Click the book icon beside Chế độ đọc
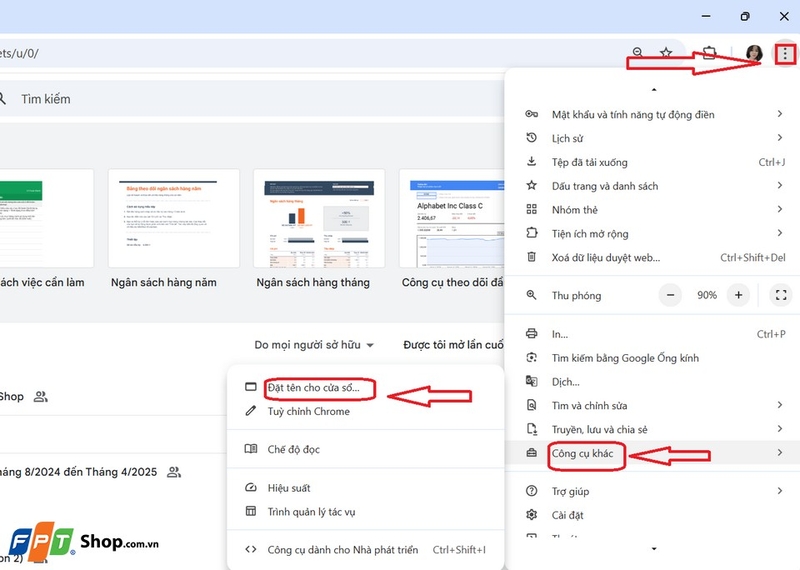Viewport: 800px width, 570px height. (251, 449)
